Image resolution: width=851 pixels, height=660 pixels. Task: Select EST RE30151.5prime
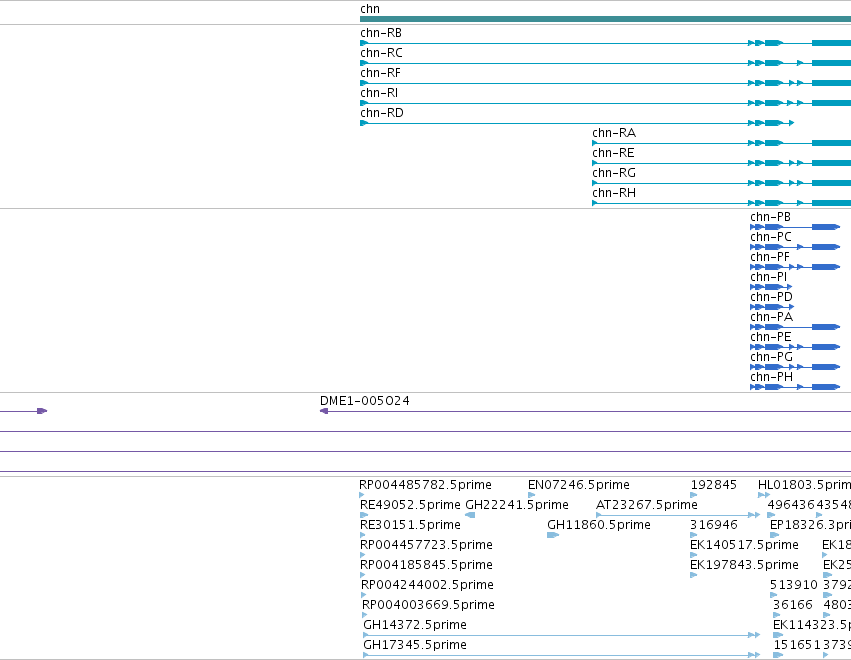click(410, 525)
